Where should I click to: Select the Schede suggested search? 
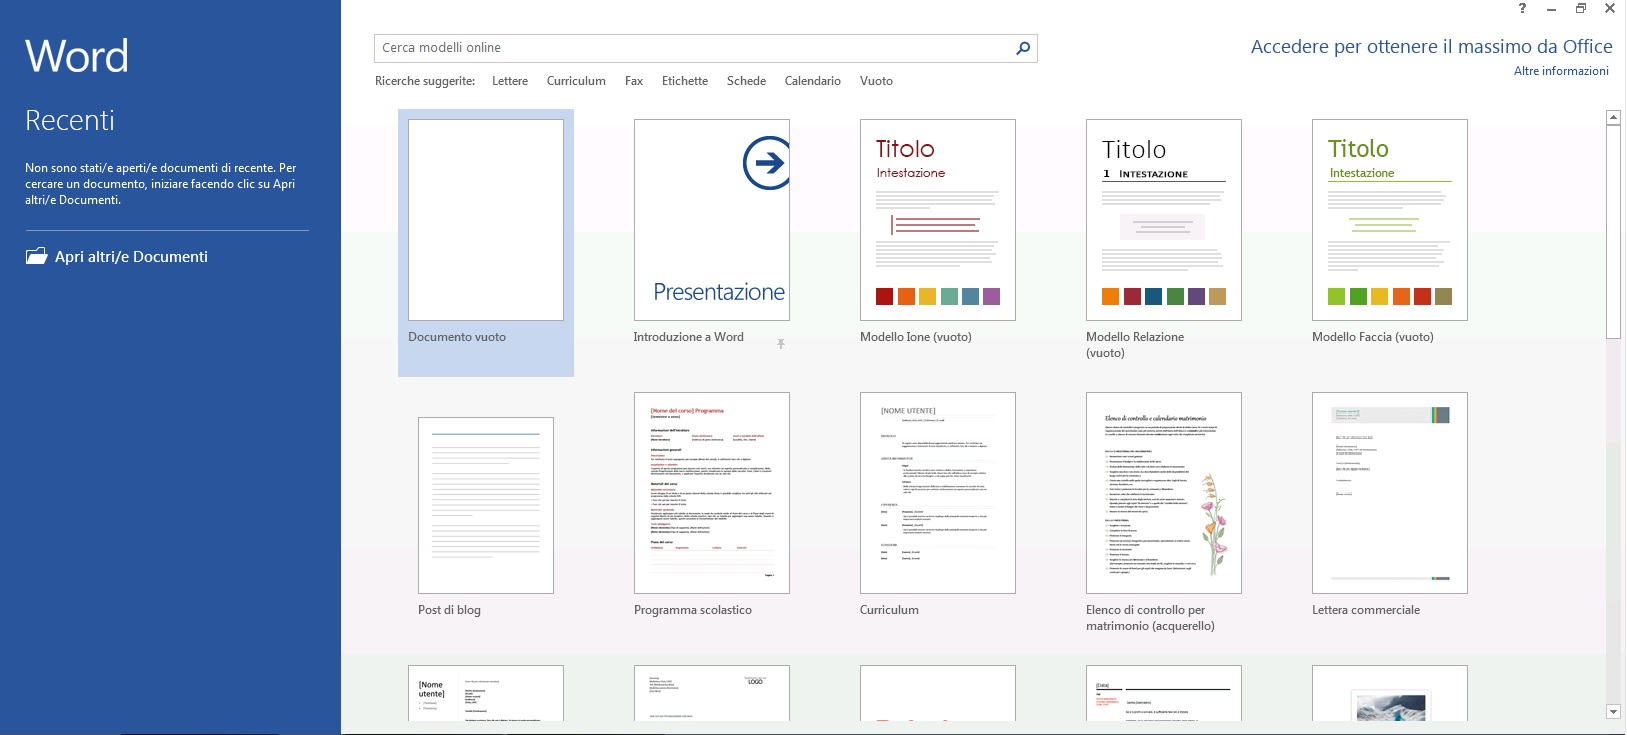746,81
